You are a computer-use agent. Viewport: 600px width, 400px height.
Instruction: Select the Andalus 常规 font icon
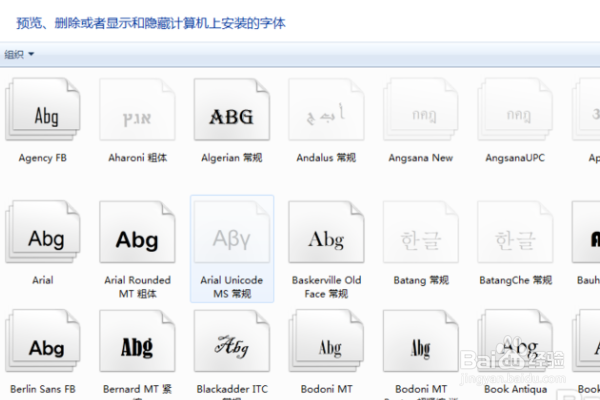326,110
